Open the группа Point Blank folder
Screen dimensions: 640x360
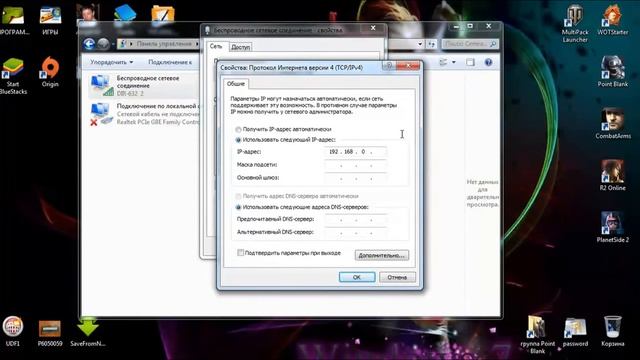pos(538,335)
